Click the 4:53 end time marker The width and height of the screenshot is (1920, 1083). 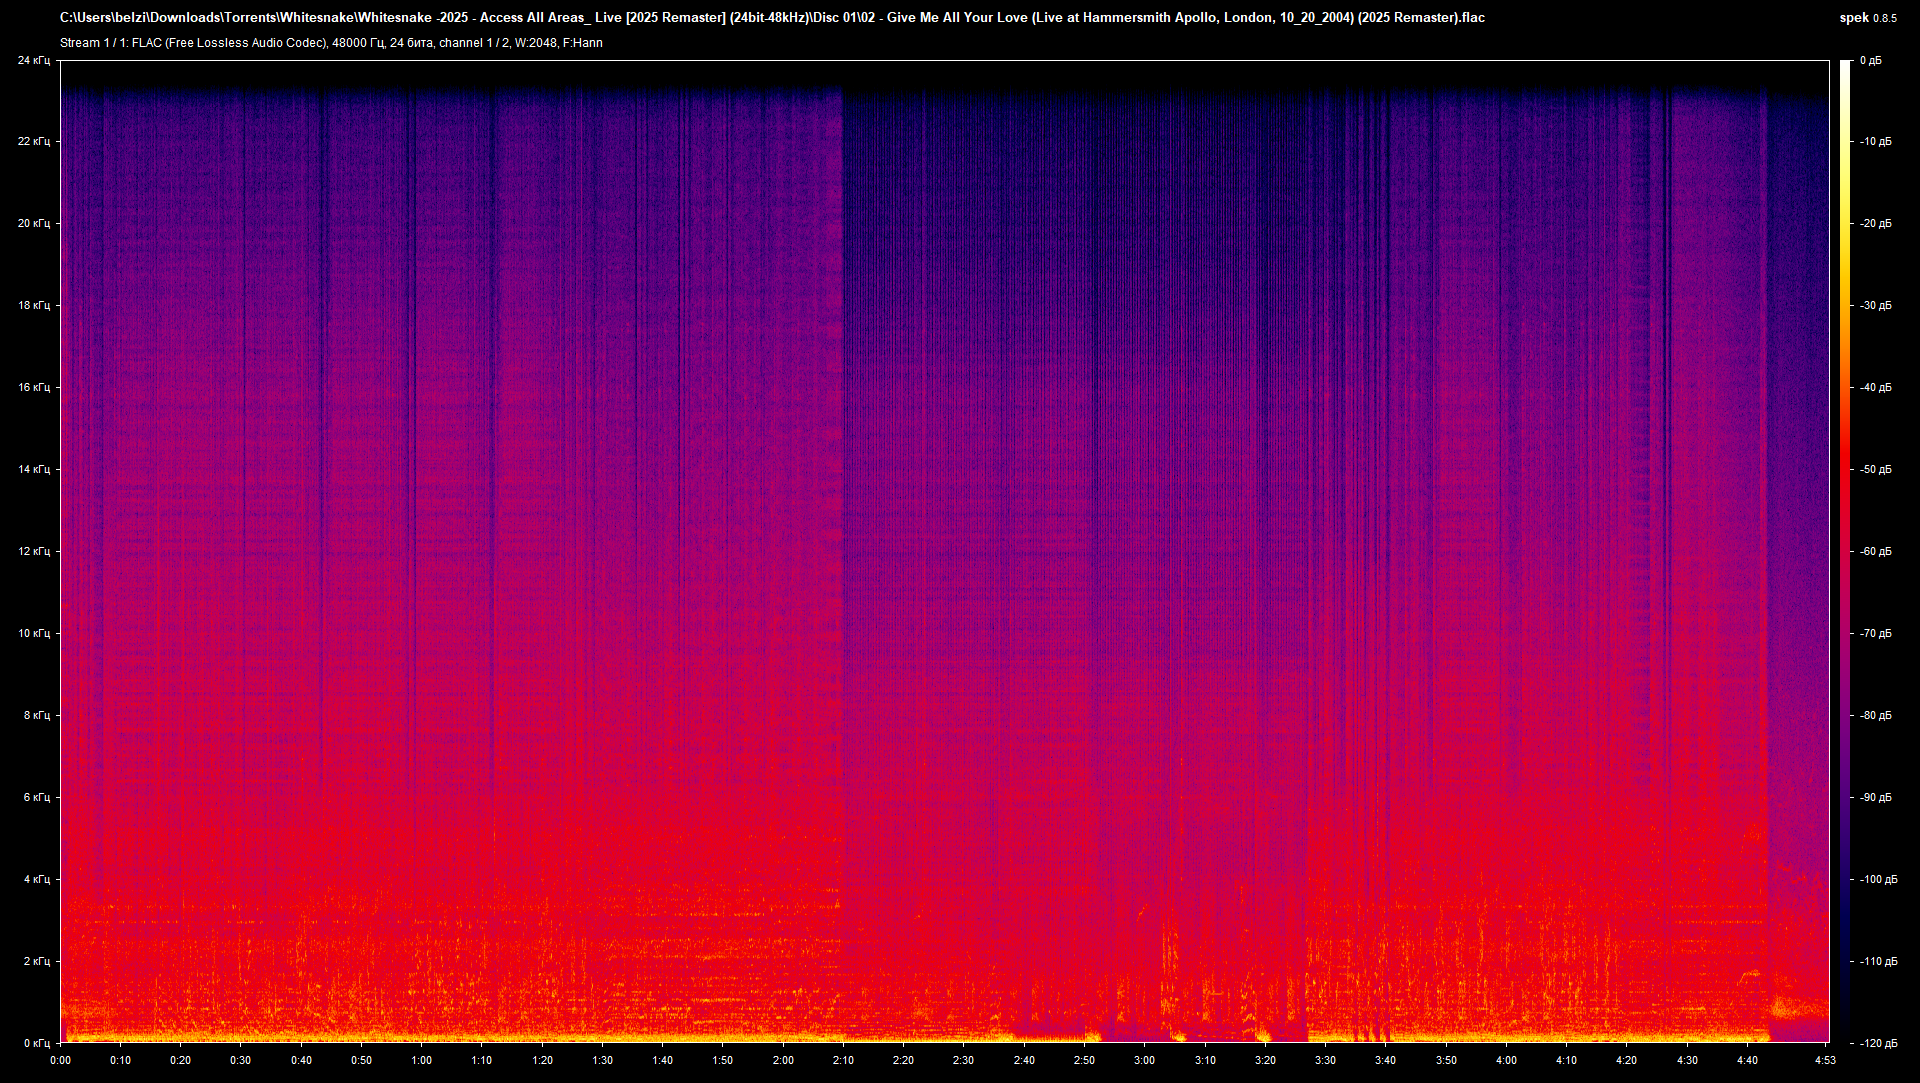pos(1826,1061)
